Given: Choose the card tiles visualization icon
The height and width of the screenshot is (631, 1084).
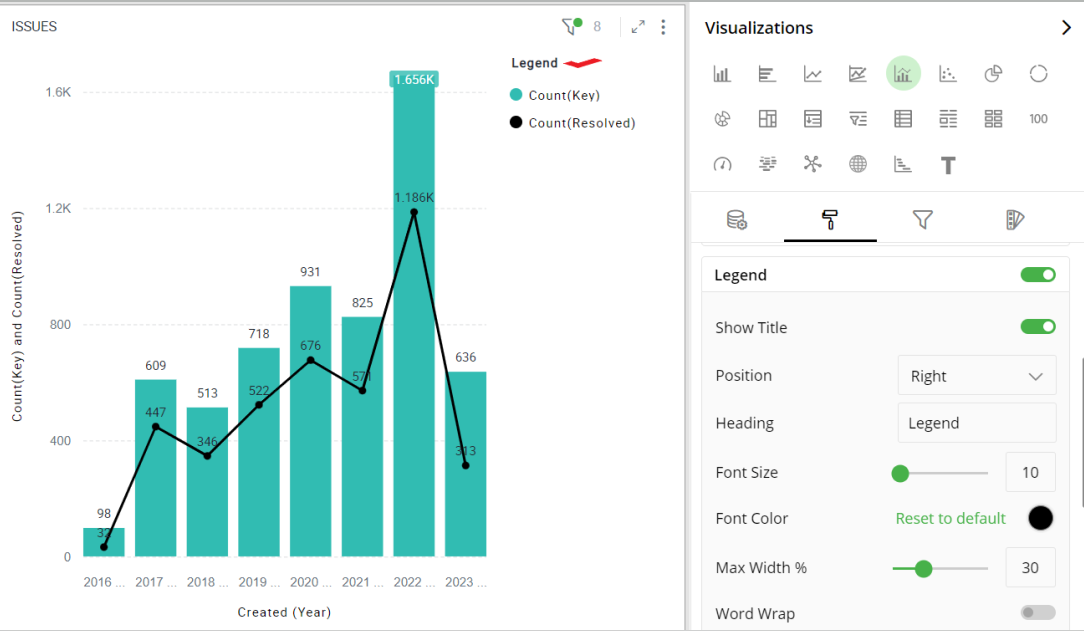Looking at the screenshot, I should click(993, 119).
